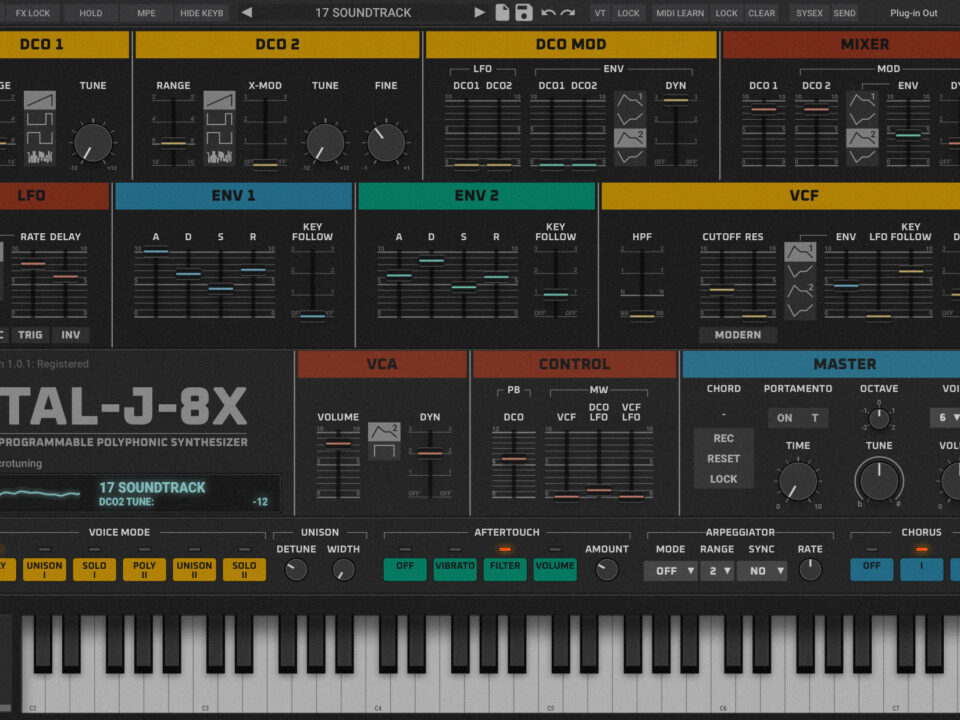
Task: Click the MASTER TUNE knob
Action: click(879, 480)
